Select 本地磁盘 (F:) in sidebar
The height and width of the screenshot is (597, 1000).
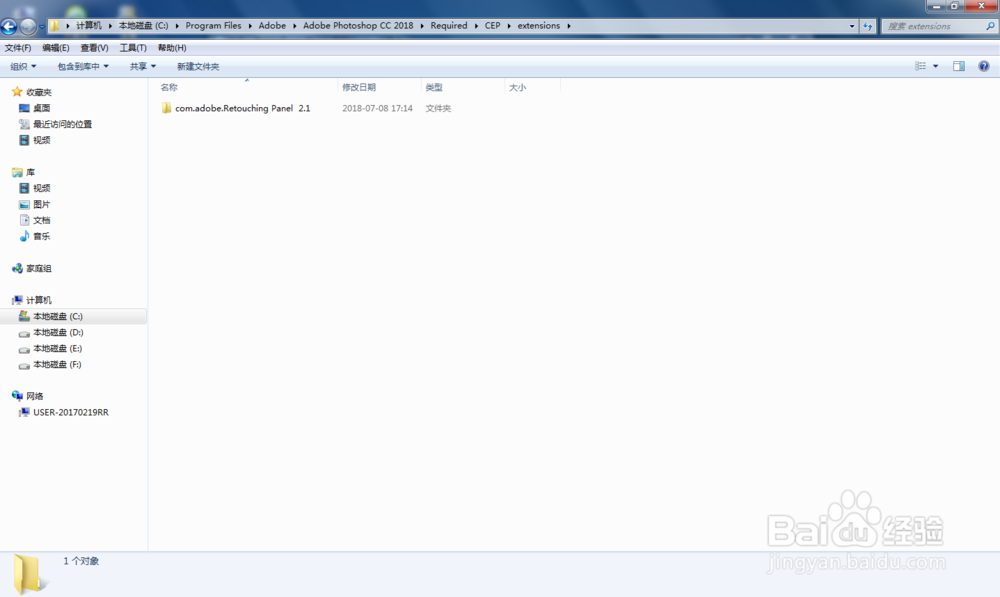click(57, 364)
